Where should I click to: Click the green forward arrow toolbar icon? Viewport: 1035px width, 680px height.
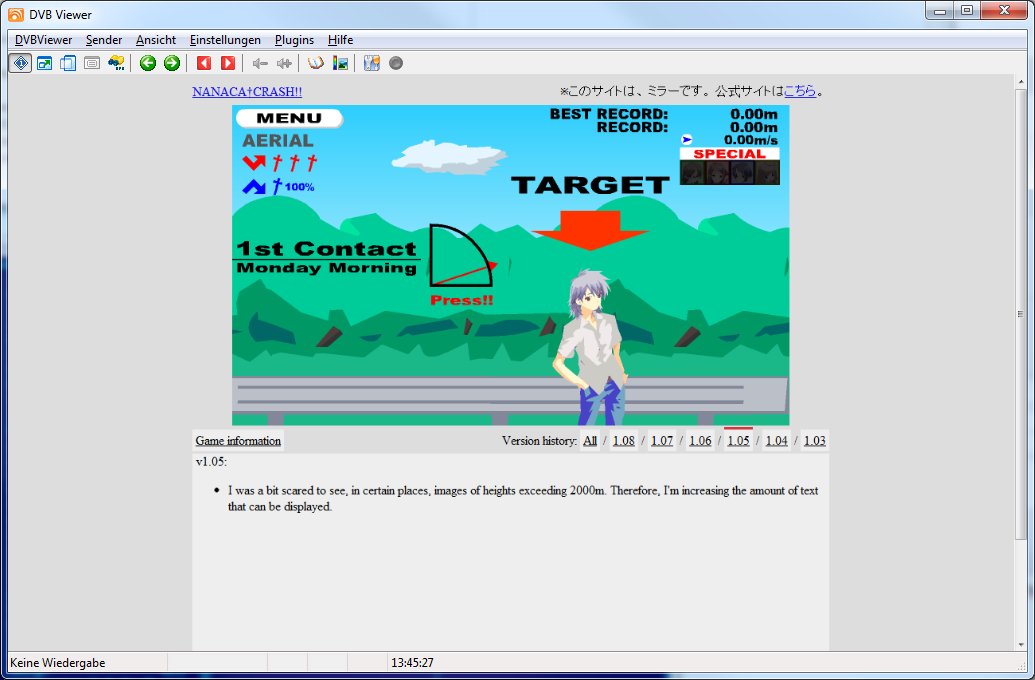point(172,63)
